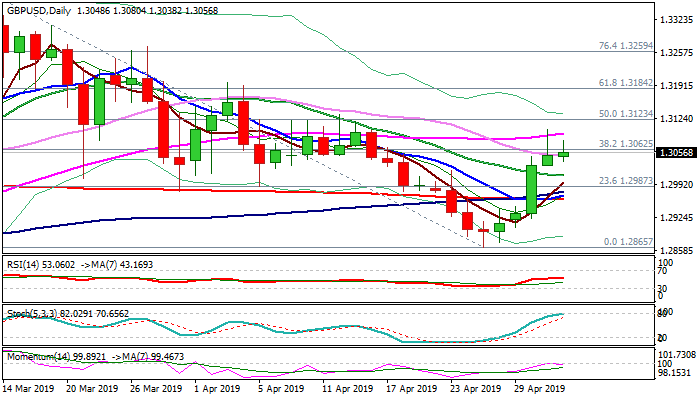700x400 pixels.
Task: Select the 17 Apr 2019 date marker
Action: [x=412, y=388]
